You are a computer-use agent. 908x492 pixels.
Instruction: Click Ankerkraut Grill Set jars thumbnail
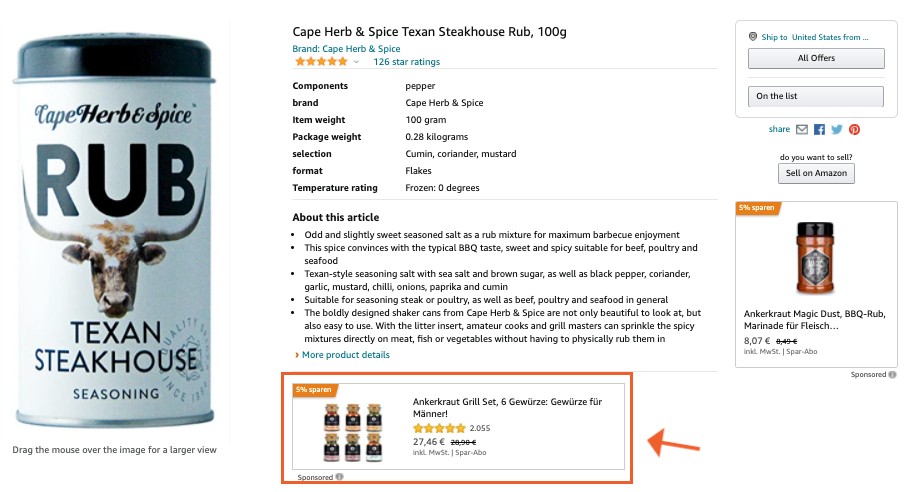click(349, 431)
